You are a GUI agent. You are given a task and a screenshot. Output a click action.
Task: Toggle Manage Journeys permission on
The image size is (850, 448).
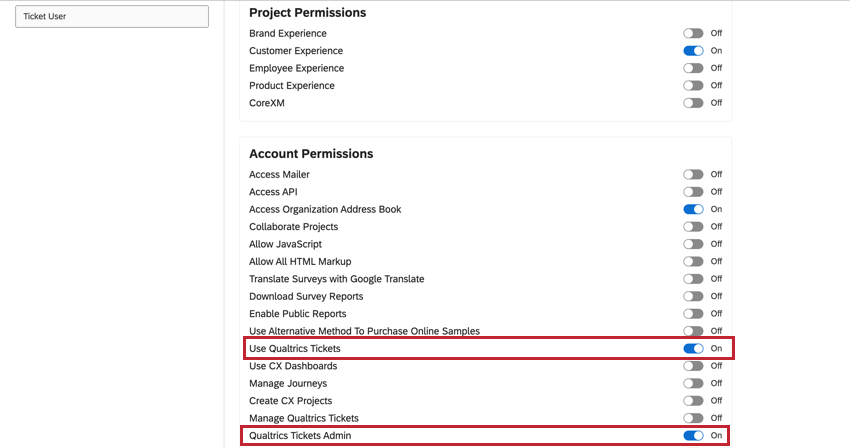click(693, 383)
